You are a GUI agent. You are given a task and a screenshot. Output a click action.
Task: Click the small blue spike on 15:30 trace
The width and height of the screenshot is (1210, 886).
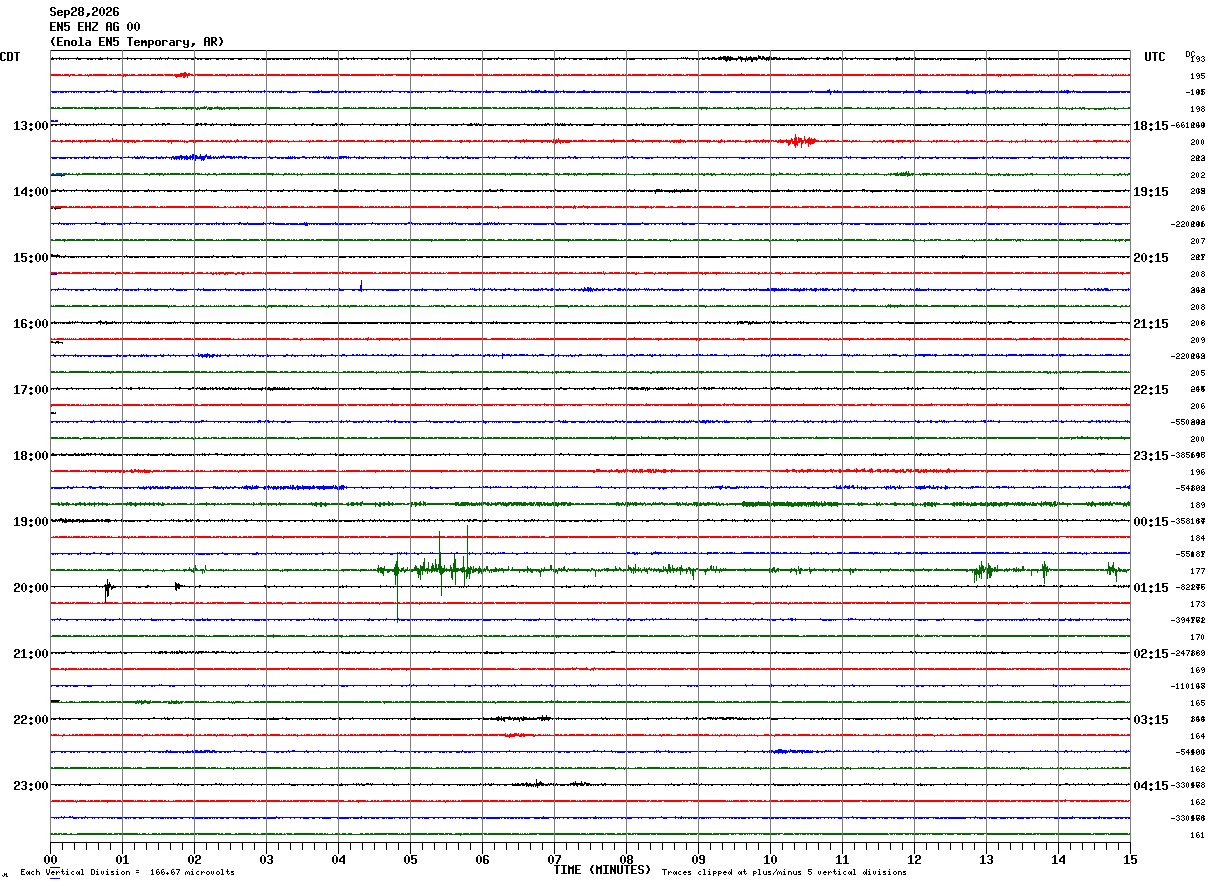pyautogui.click(x=361, y=286)
